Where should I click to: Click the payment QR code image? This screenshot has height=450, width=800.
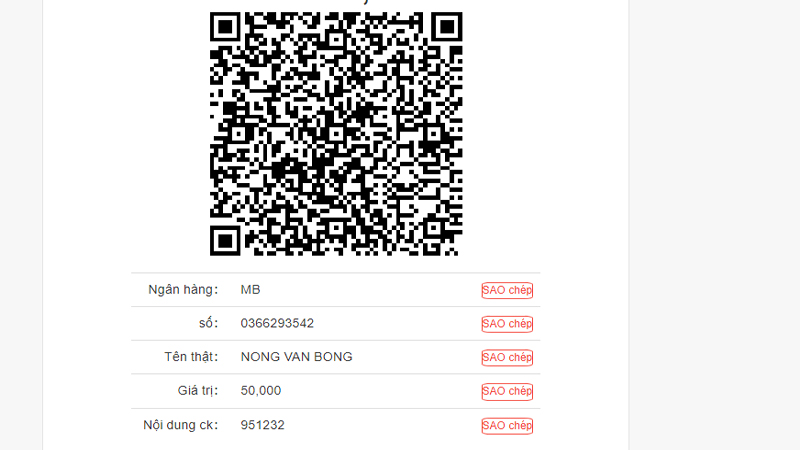pos(336,134)
